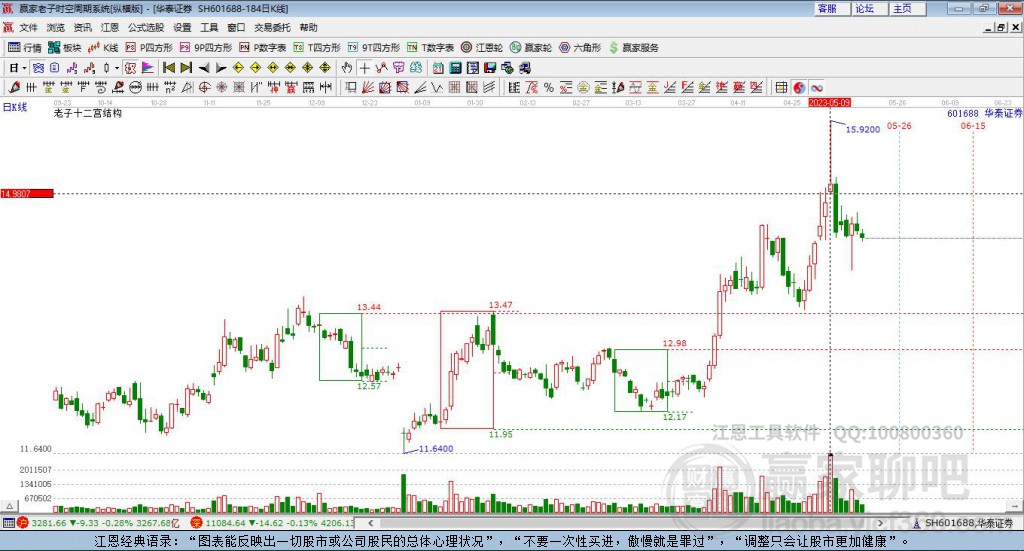This screenshot has height=551, width=1024.
Task: Click the red 14.9807 price label
Action: coord(27,193)
